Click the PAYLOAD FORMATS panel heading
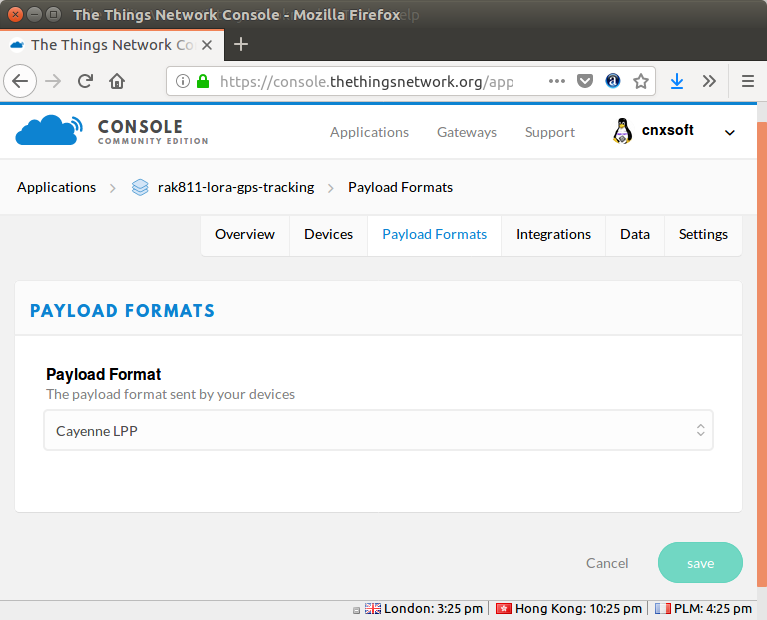The height and width of the screenshot is (620, 767). (122, 311)
